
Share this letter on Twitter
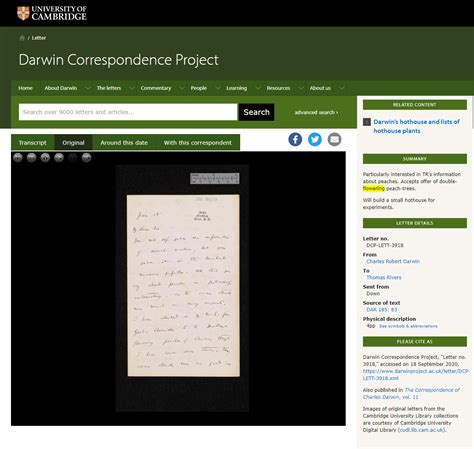315,139
